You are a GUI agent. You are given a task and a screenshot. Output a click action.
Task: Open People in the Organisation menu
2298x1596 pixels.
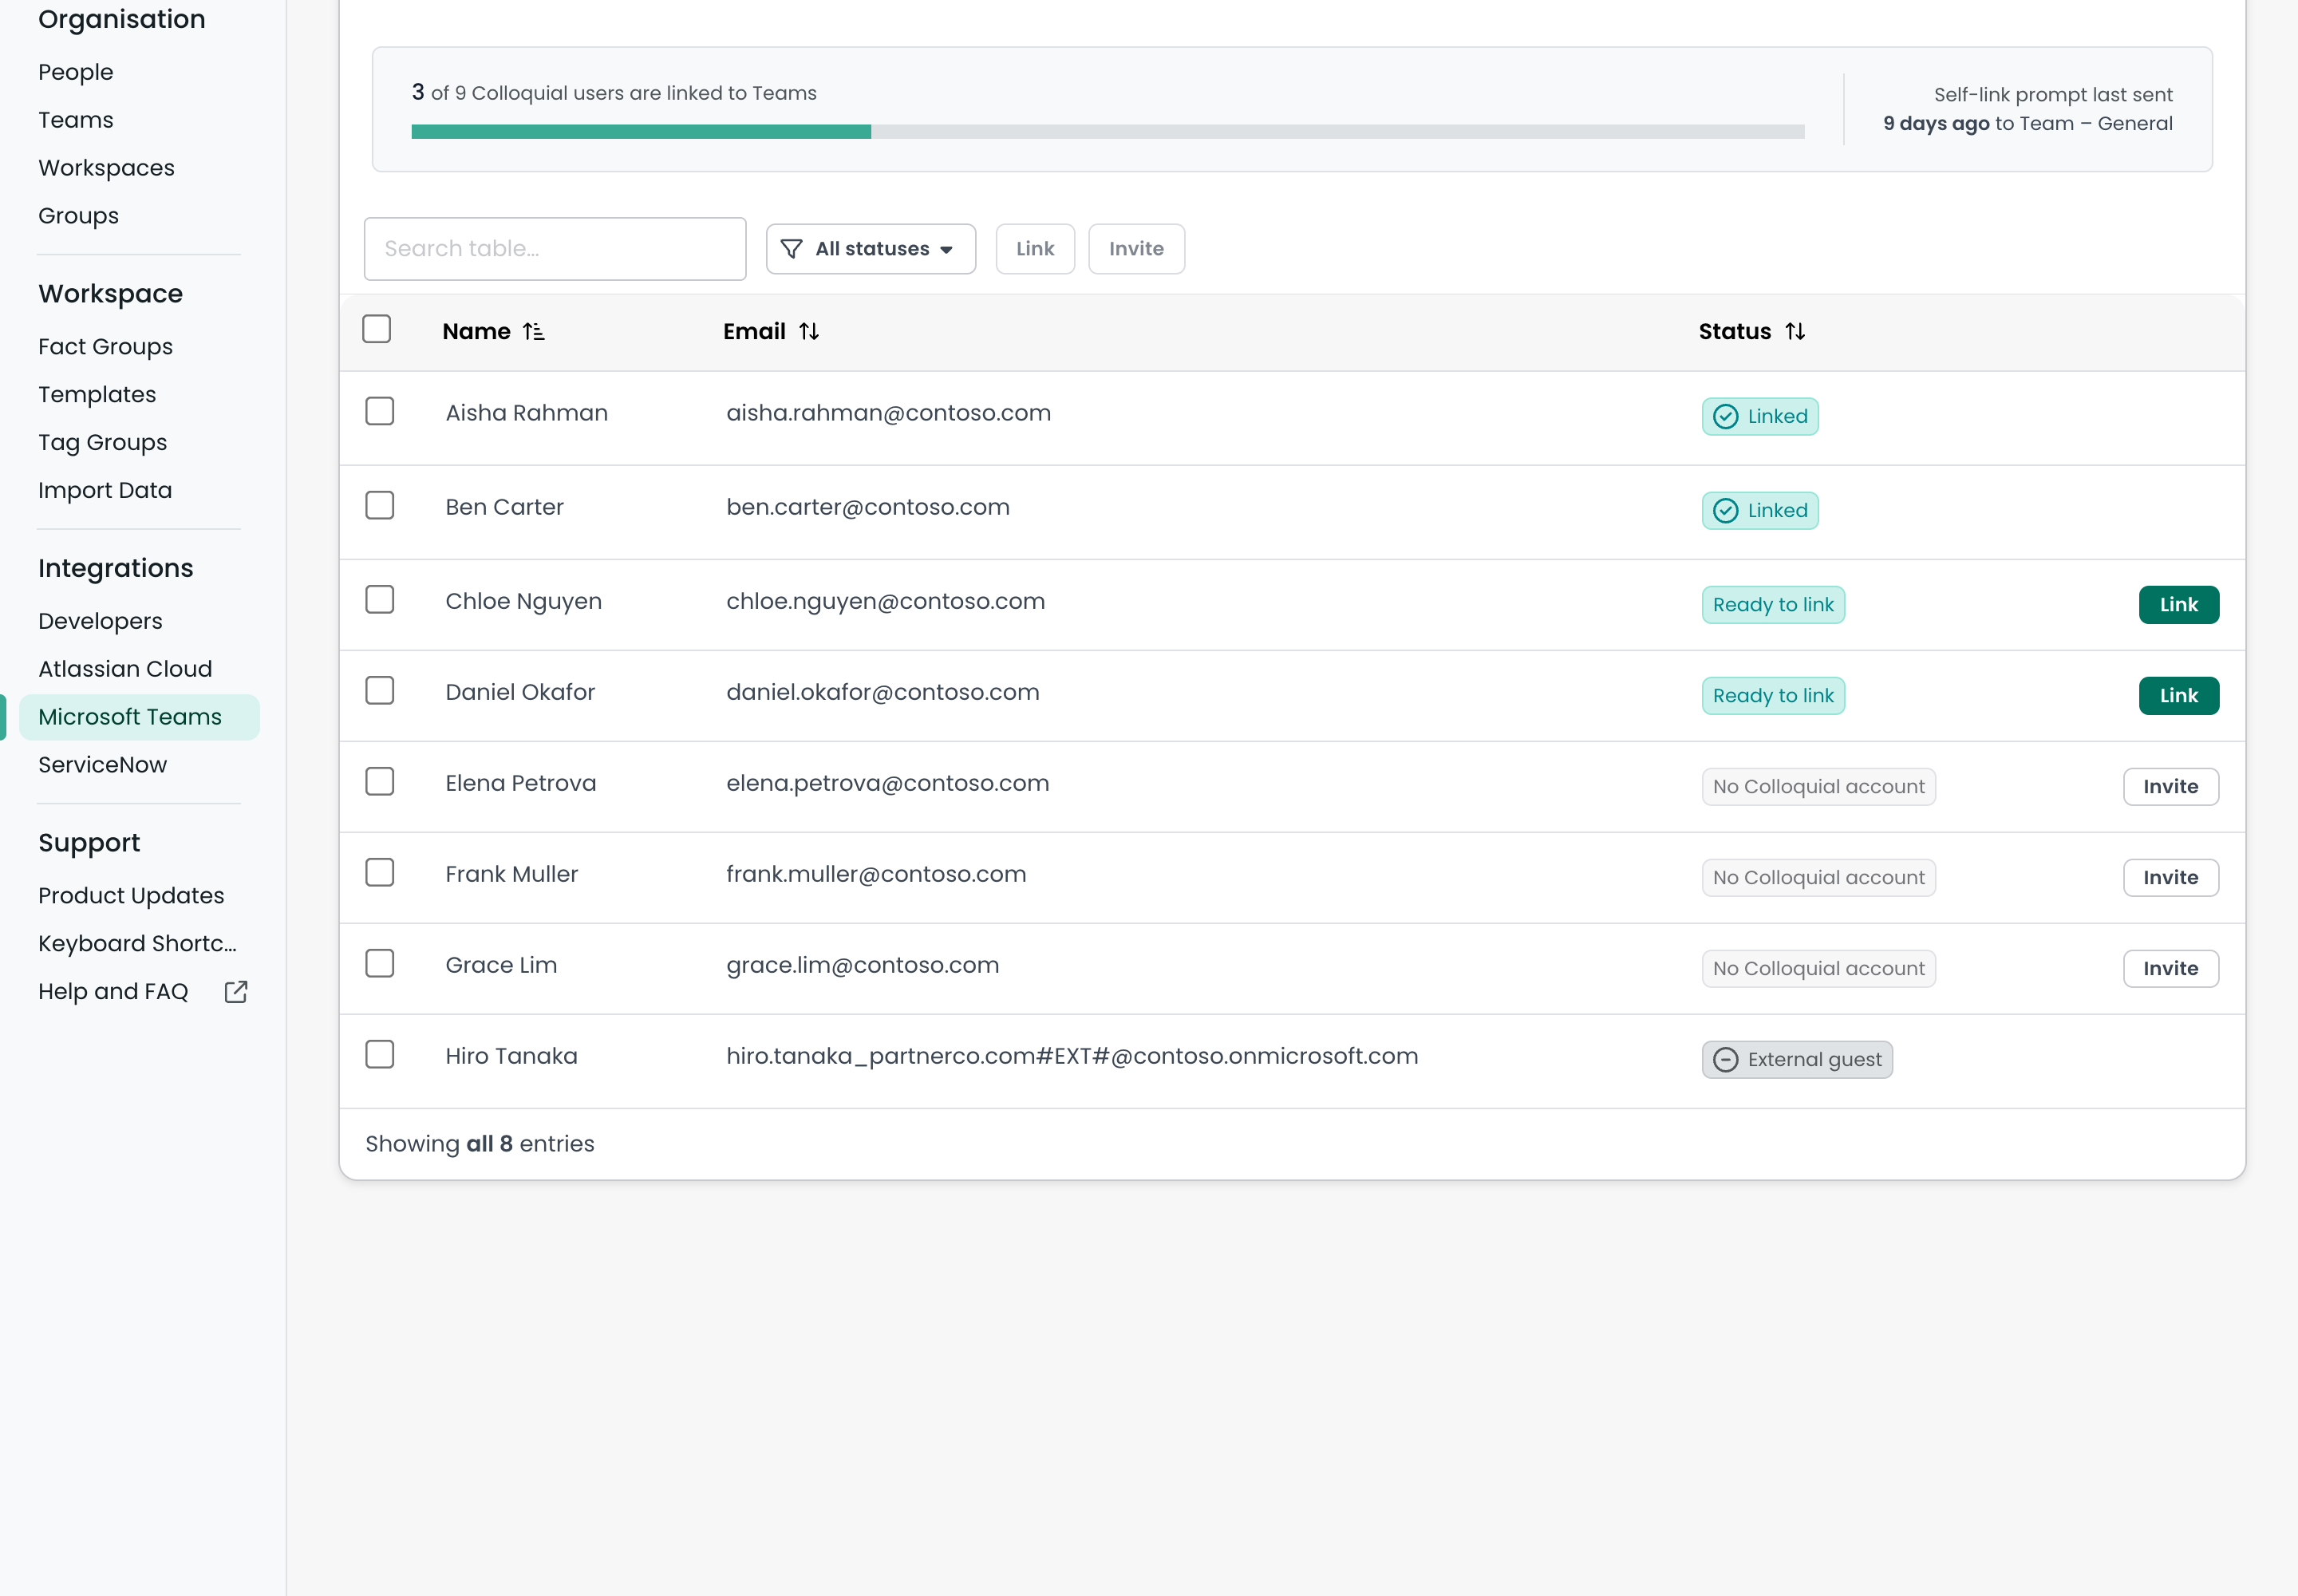tap(76, 72)
